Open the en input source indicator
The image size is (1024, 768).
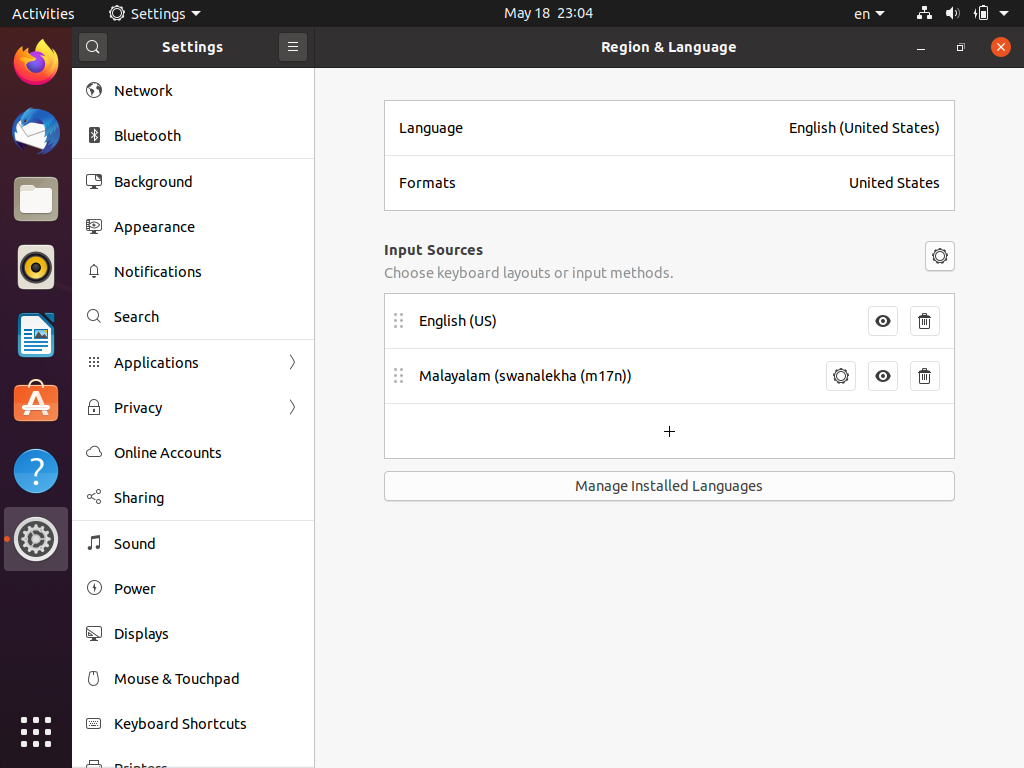(x=868, y=14)
